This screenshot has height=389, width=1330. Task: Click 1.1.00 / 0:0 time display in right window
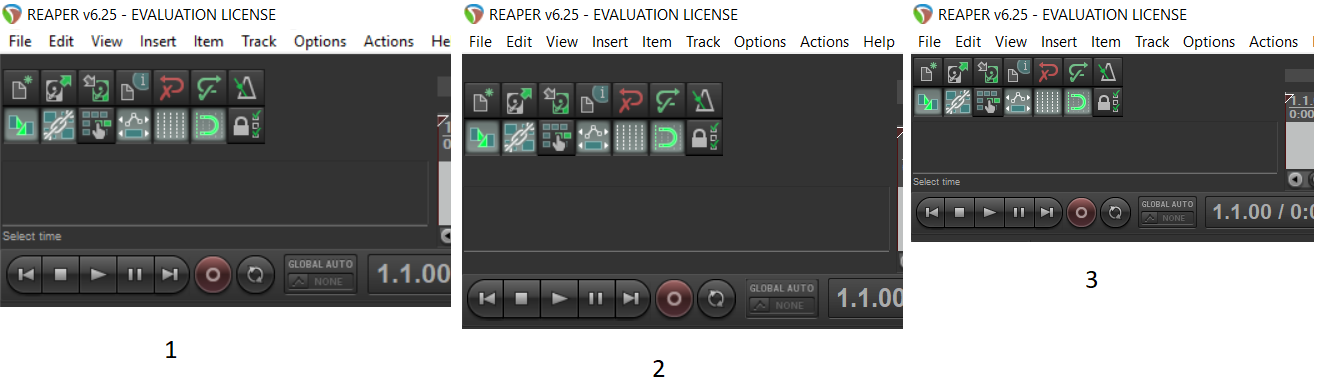point(1261,212)
